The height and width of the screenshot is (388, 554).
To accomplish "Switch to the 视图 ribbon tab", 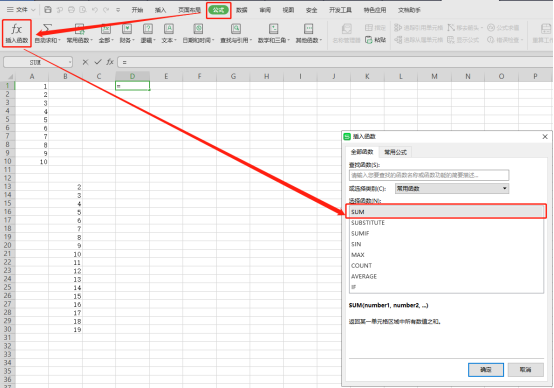I will (x=288, y=10).
